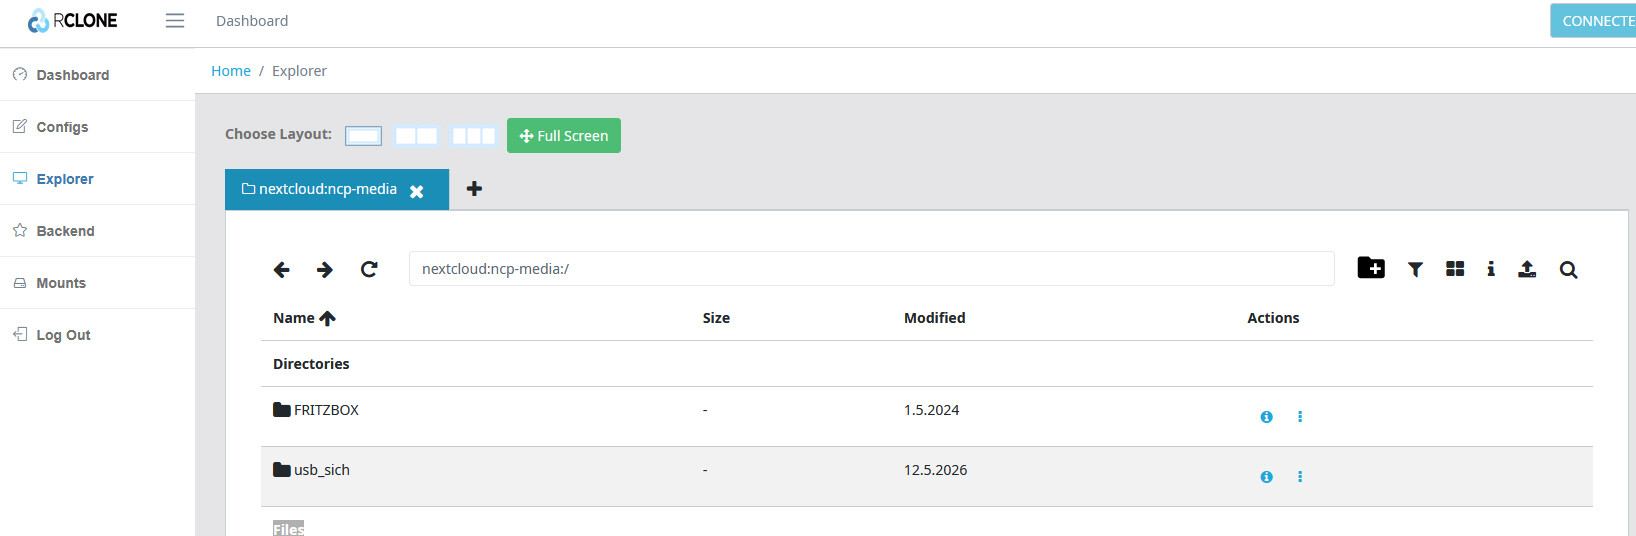The image size is (1636, 536).
Task: Add a new explorer tab
Action: pyautogui.click(x=474, y=189)
